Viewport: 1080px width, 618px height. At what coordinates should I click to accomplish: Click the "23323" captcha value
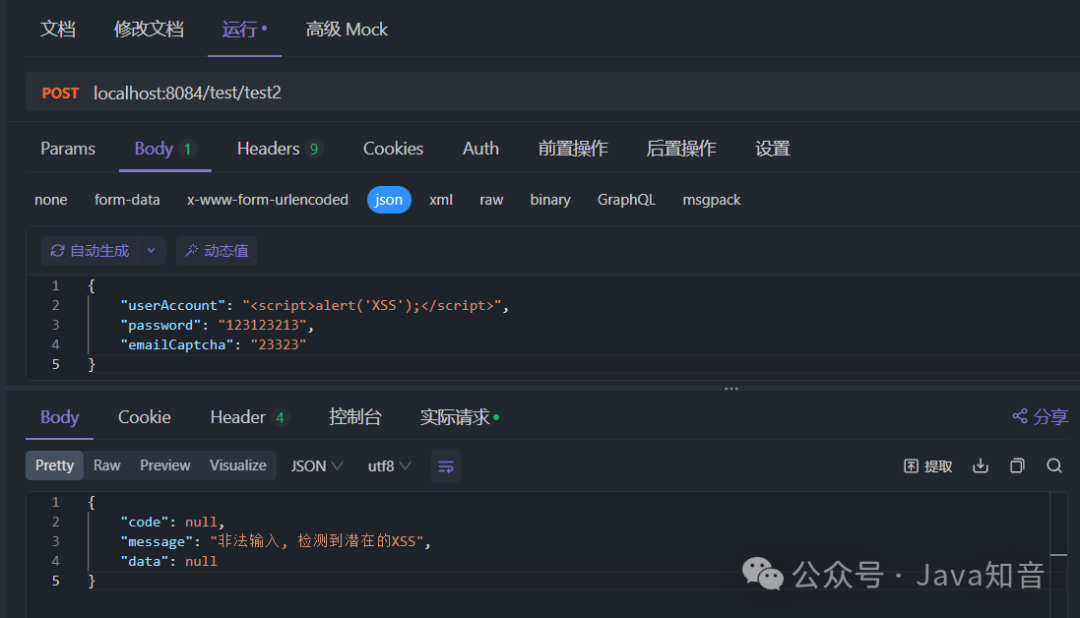click(278, 344)
